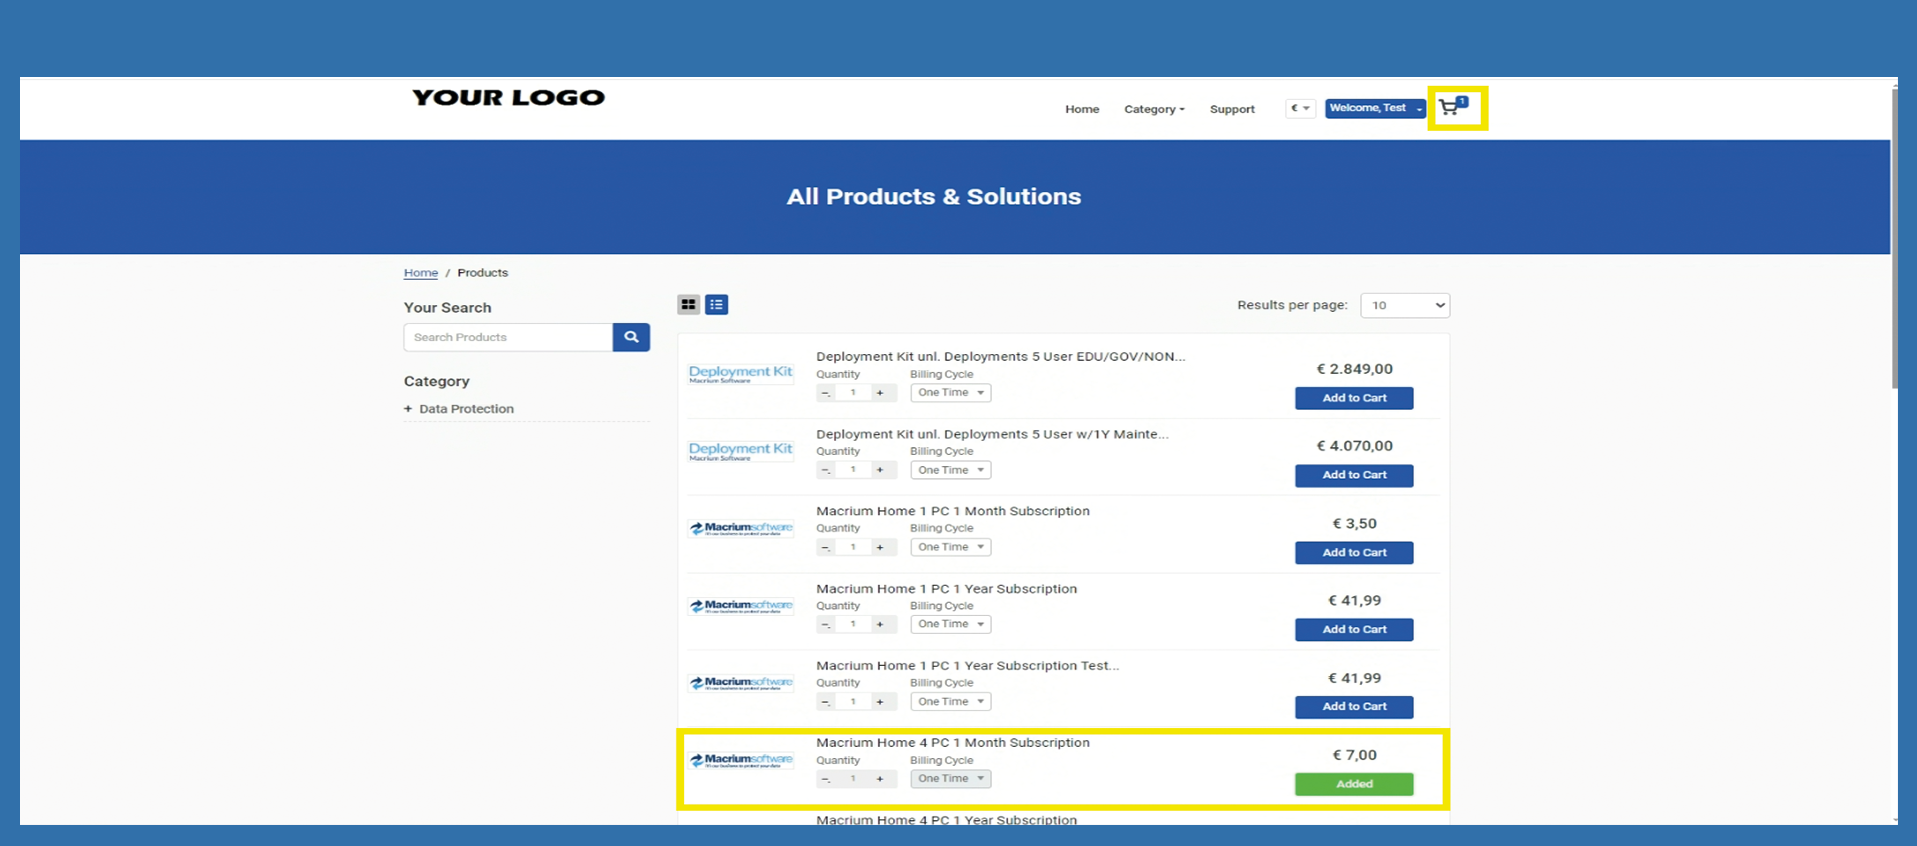Click Macrium logo of 1 PC 1 Year Subscription
1917x846 pixels.
point(741,606)
